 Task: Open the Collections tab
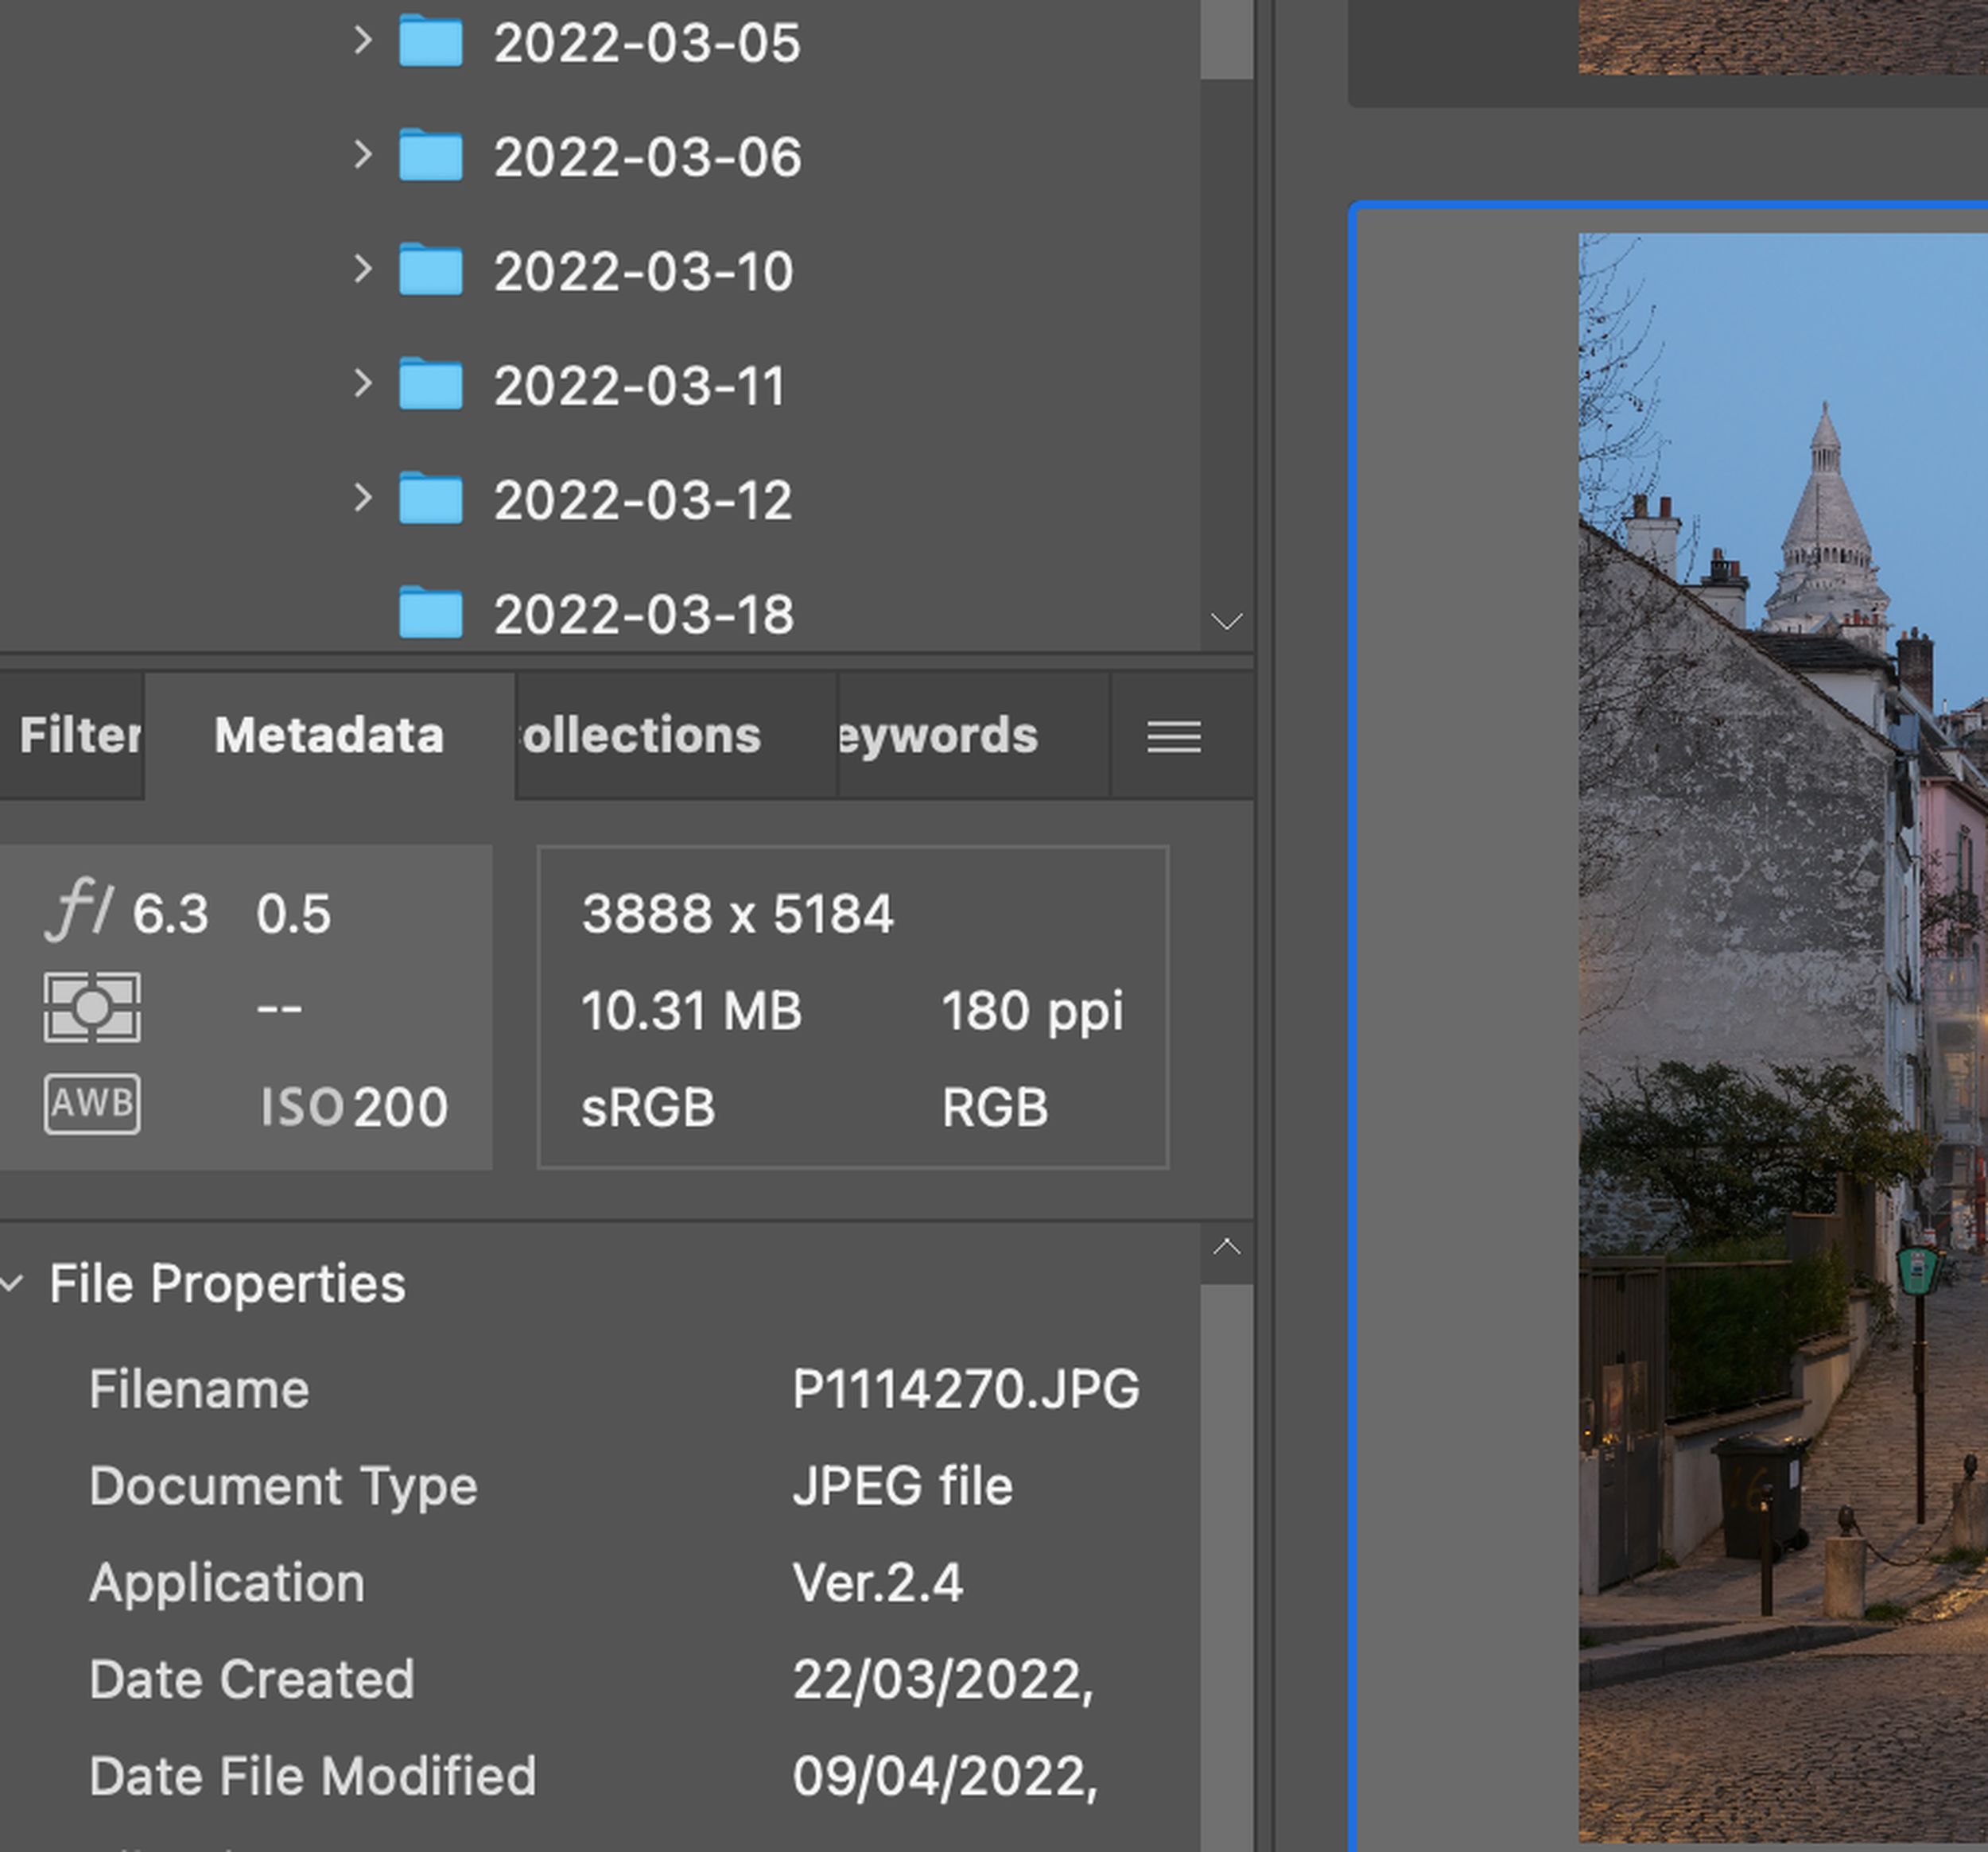675,736
